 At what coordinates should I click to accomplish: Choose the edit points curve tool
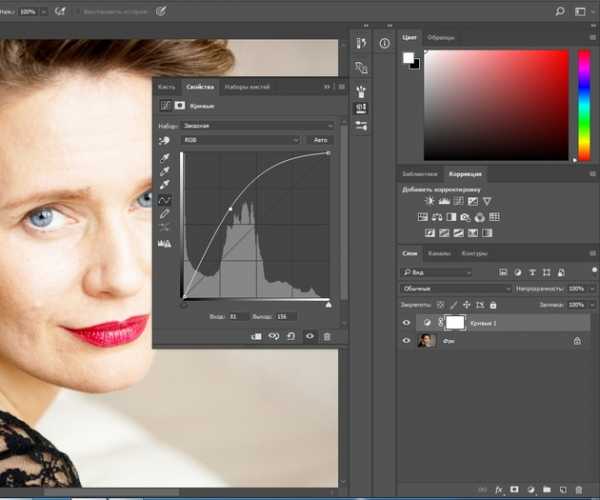(x=165, y=200)
